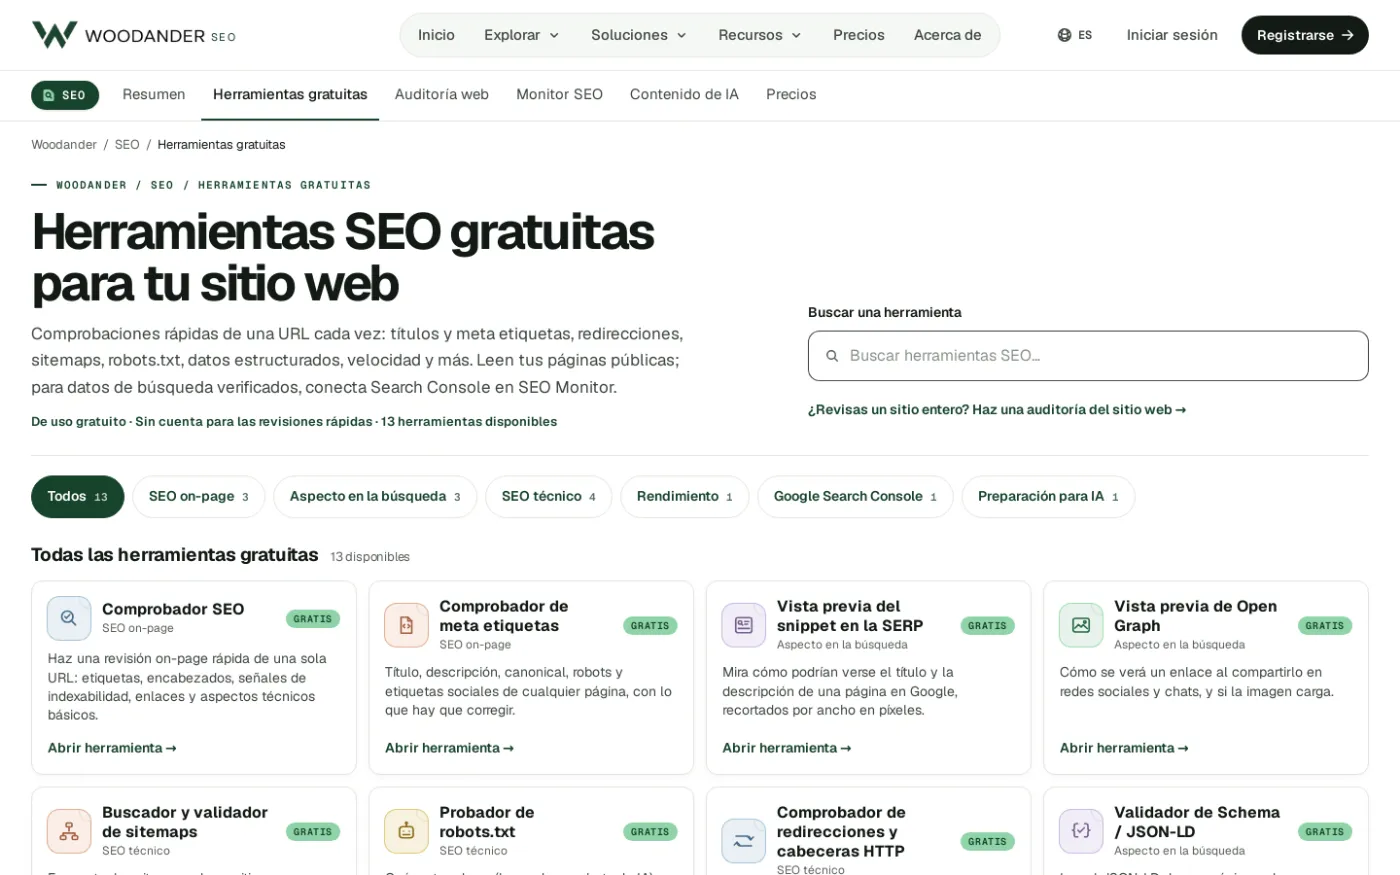Open Abrir herramienta link for Open Graph
Image resolution: width=1400 pixels, height=875 pixels.
[1124, 748]
